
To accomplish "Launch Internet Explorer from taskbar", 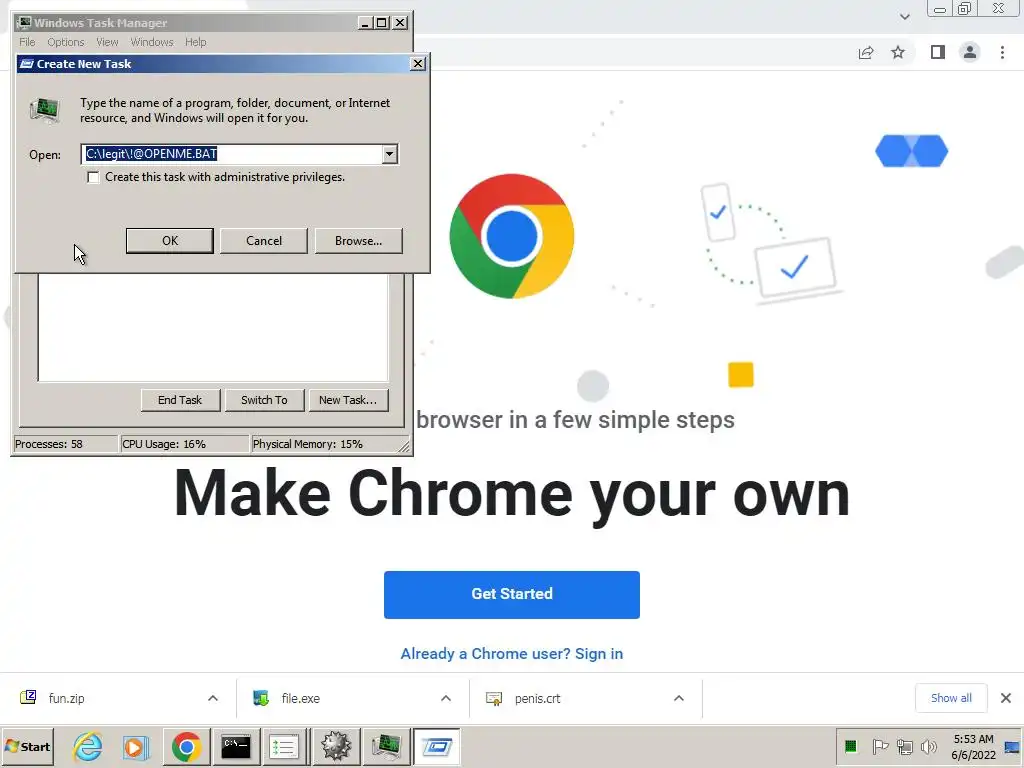I will coord(88,746).
